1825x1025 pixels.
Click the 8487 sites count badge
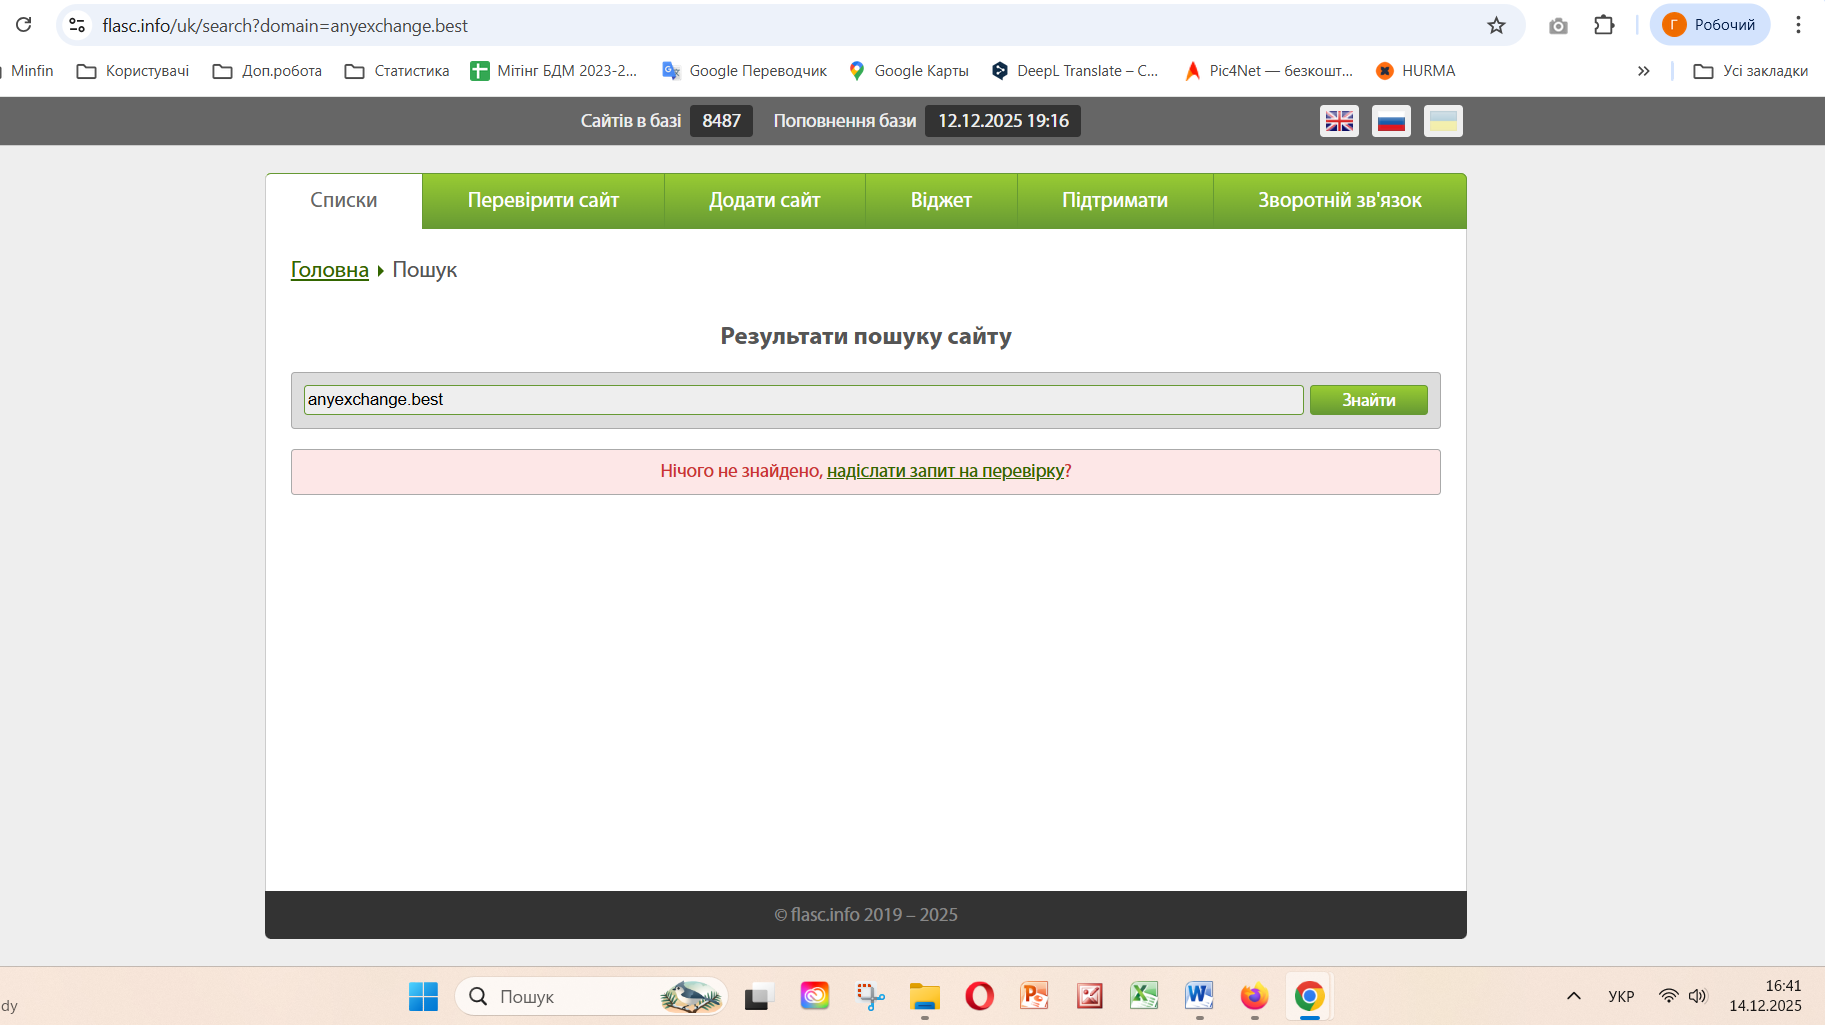click(721, 121)
